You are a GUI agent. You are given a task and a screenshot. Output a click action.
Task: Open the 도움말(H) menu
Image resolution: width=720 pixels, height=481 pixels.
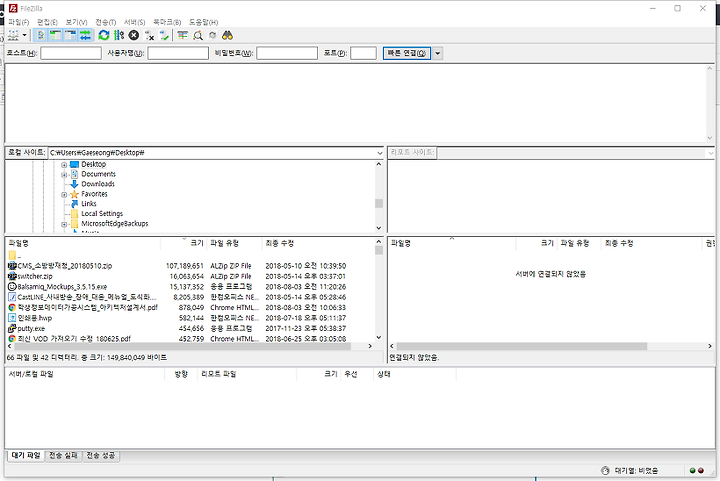(x=203, y=22)
